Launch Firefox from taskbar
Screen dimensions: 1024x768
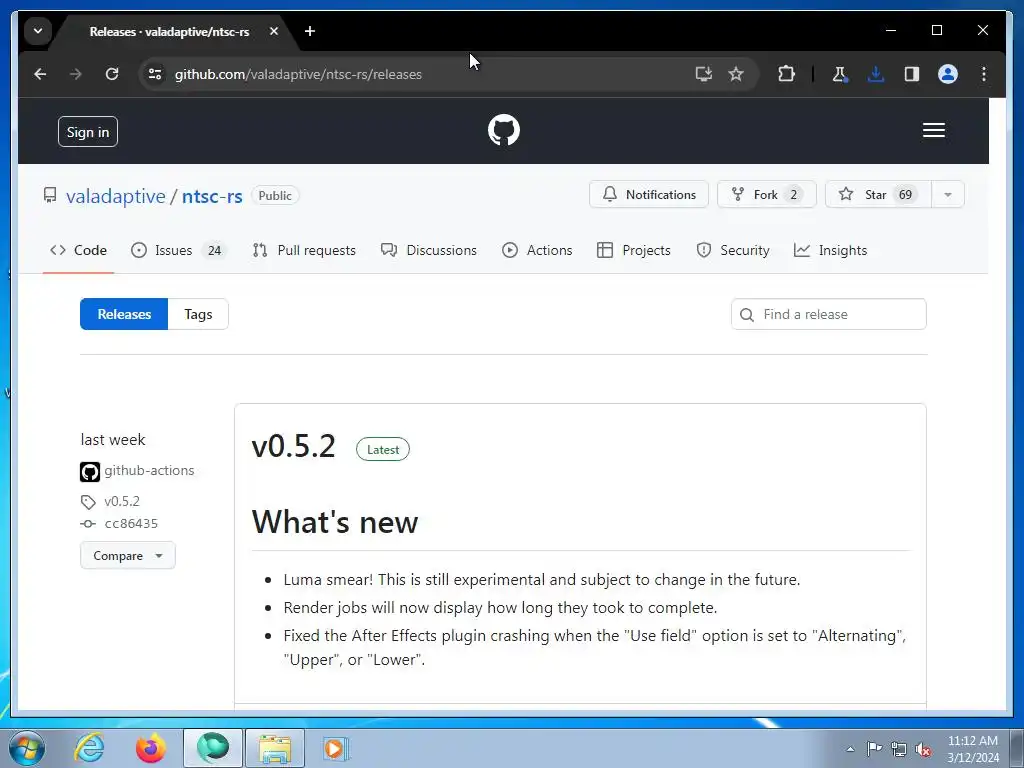150,748
